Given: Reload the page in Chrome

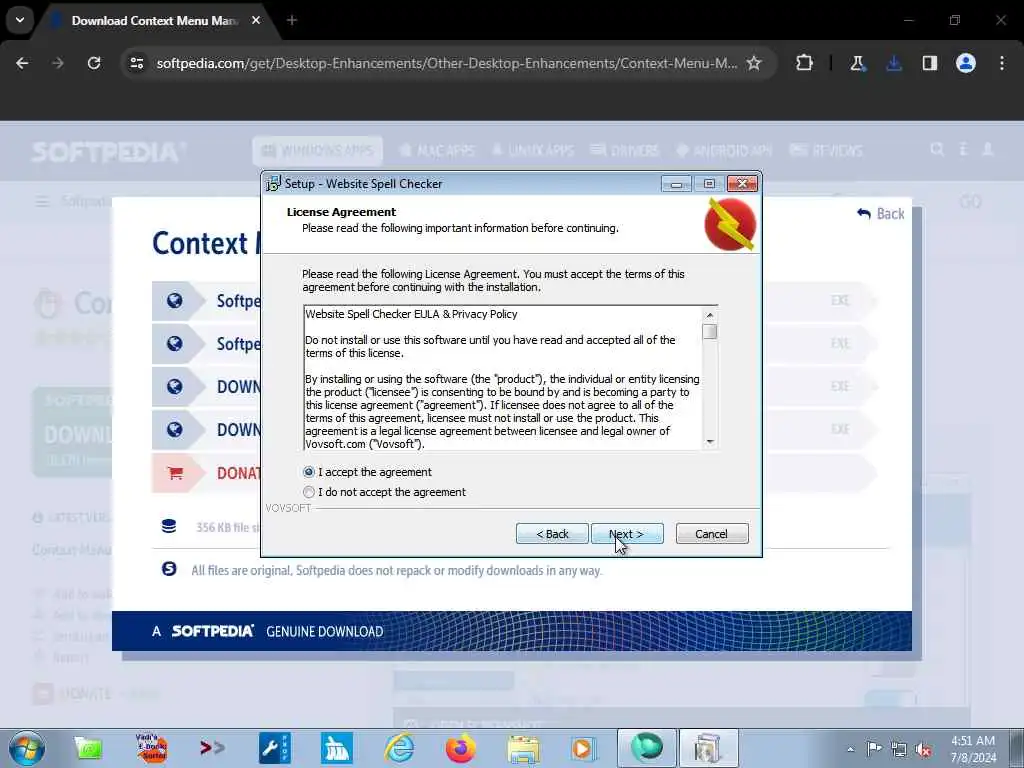Looking at the screenshot, I should coord(94,63).
